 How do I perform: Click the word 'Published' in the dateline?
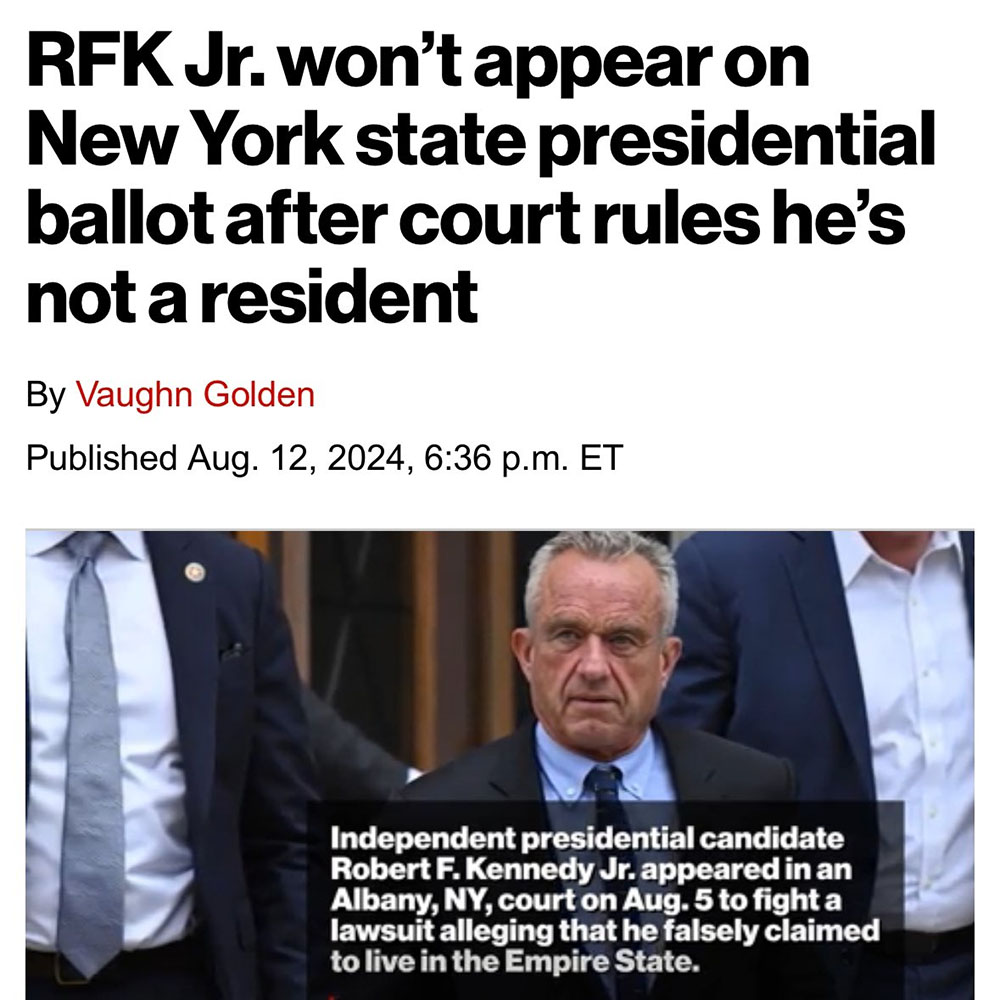[98, 459]
